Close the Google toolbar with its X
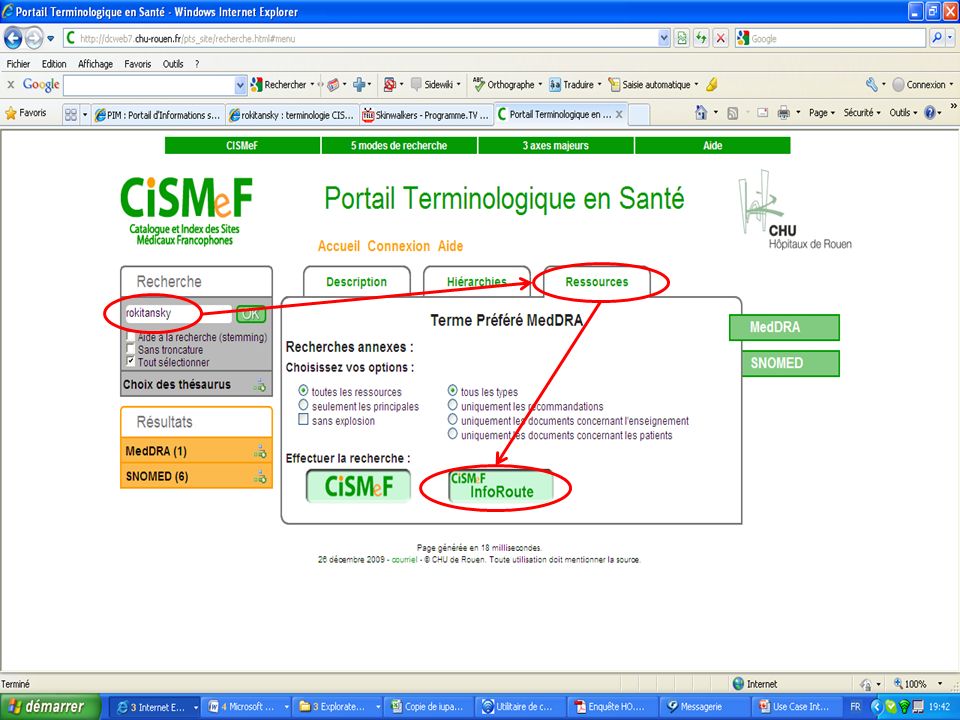 pyautogui.click(x=10, y=84)
